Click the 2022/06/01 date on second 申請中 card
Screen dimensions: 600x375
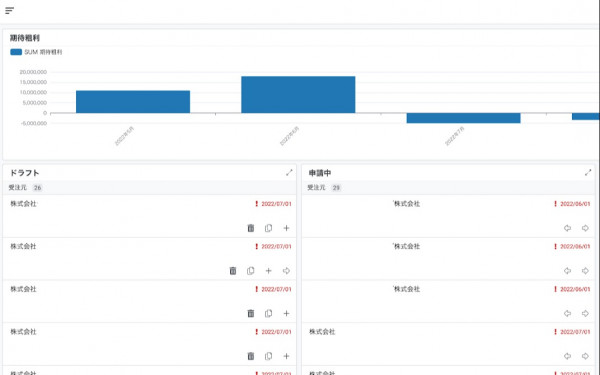click(575, 246)
